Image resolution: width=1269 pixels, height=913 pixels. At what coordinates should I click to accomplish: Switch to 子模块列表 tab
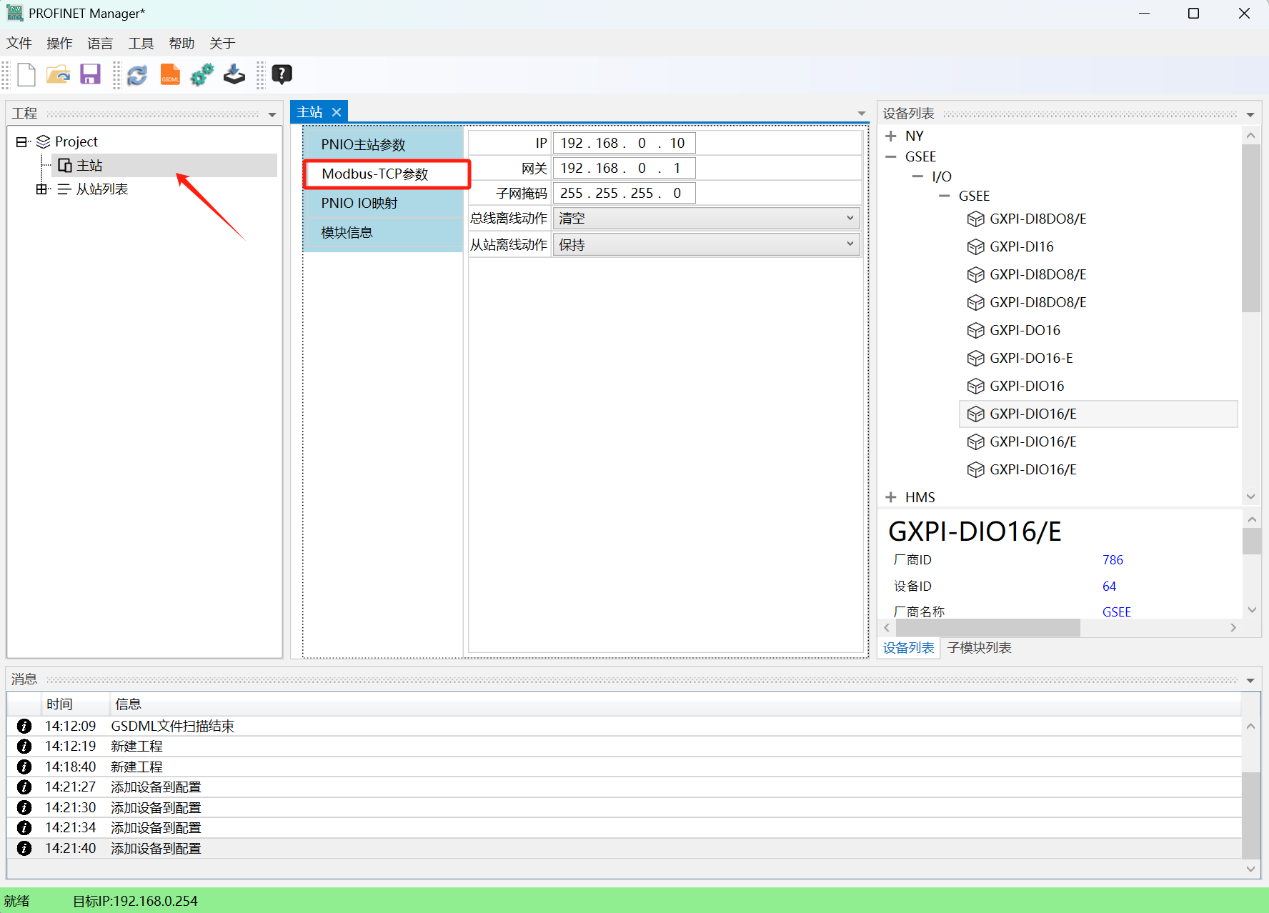click(979, 648)
